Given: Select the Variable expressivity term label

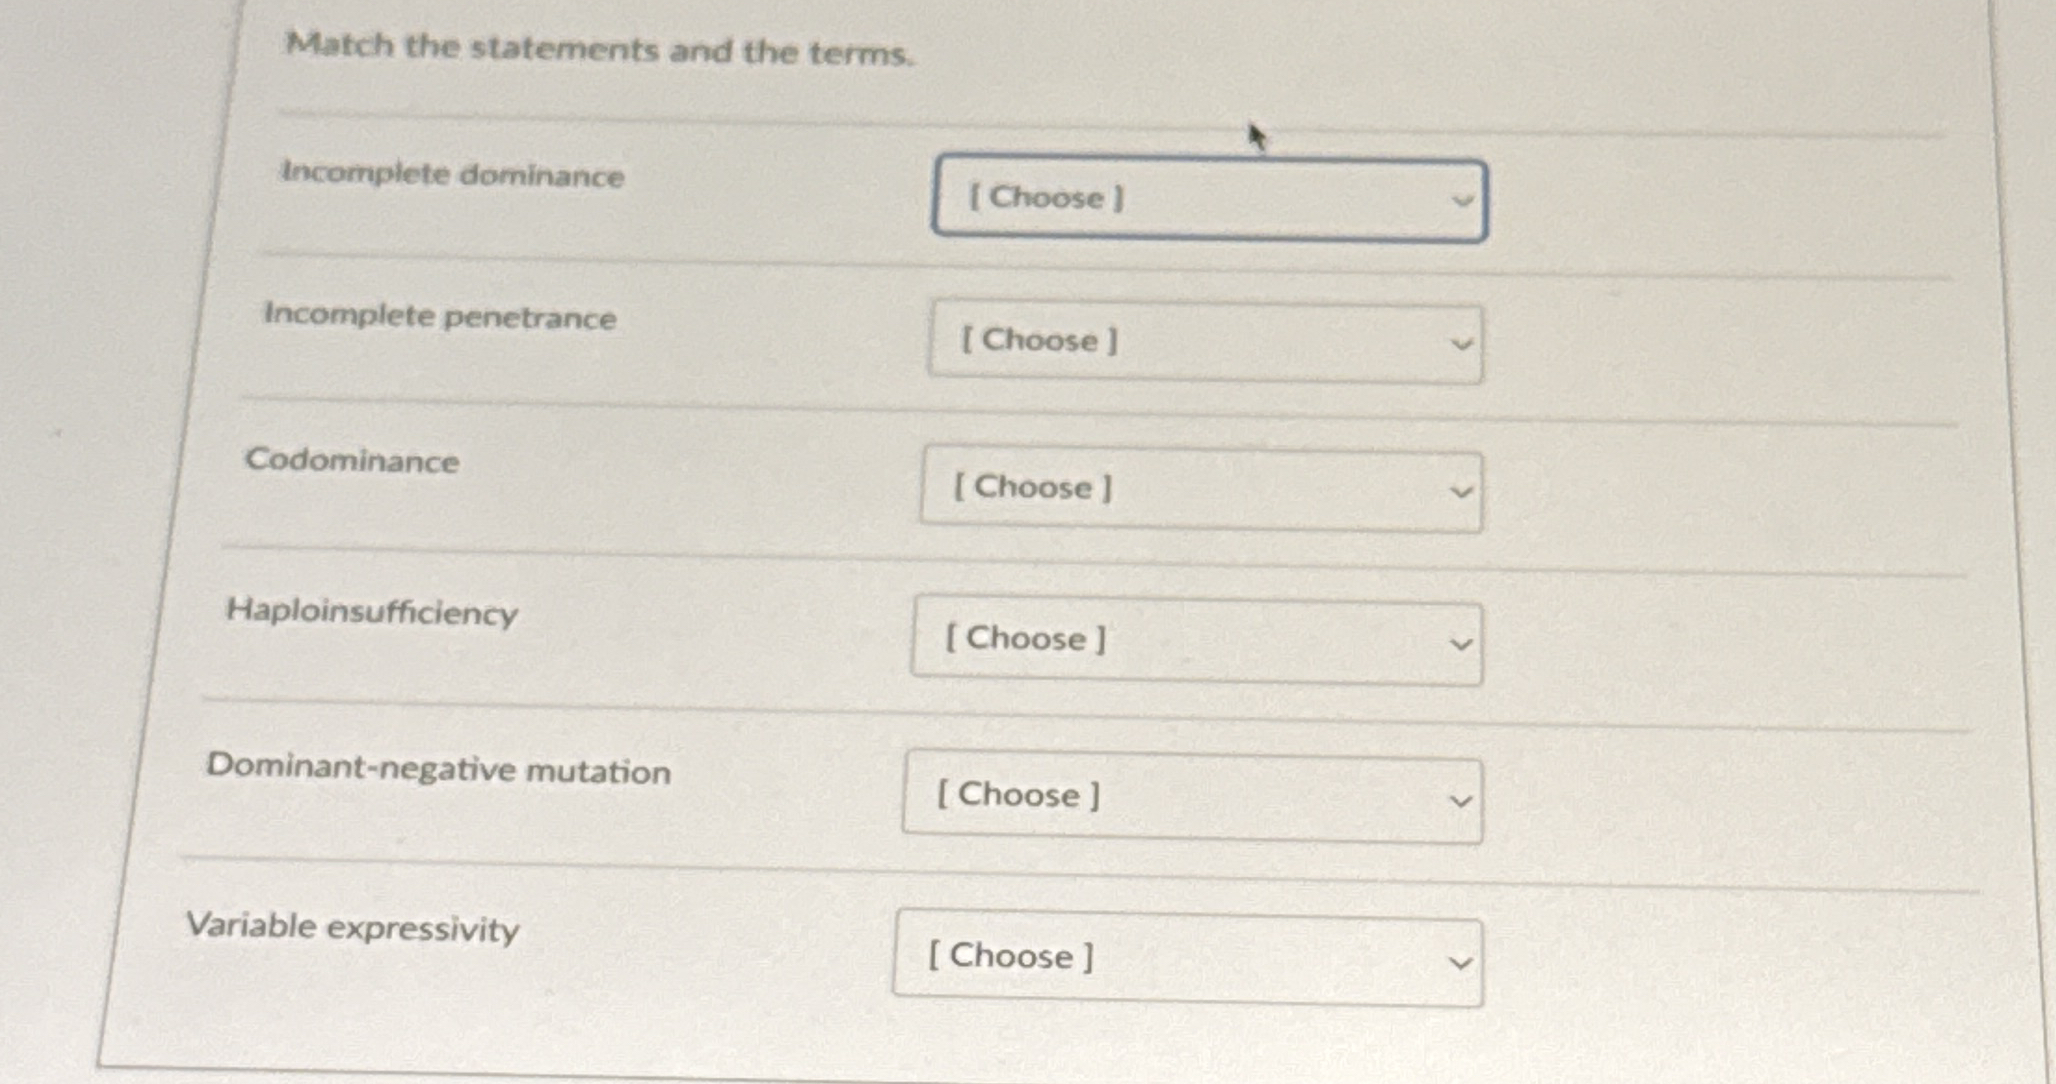Looking at the screenshot, I should tap(352, 928).
